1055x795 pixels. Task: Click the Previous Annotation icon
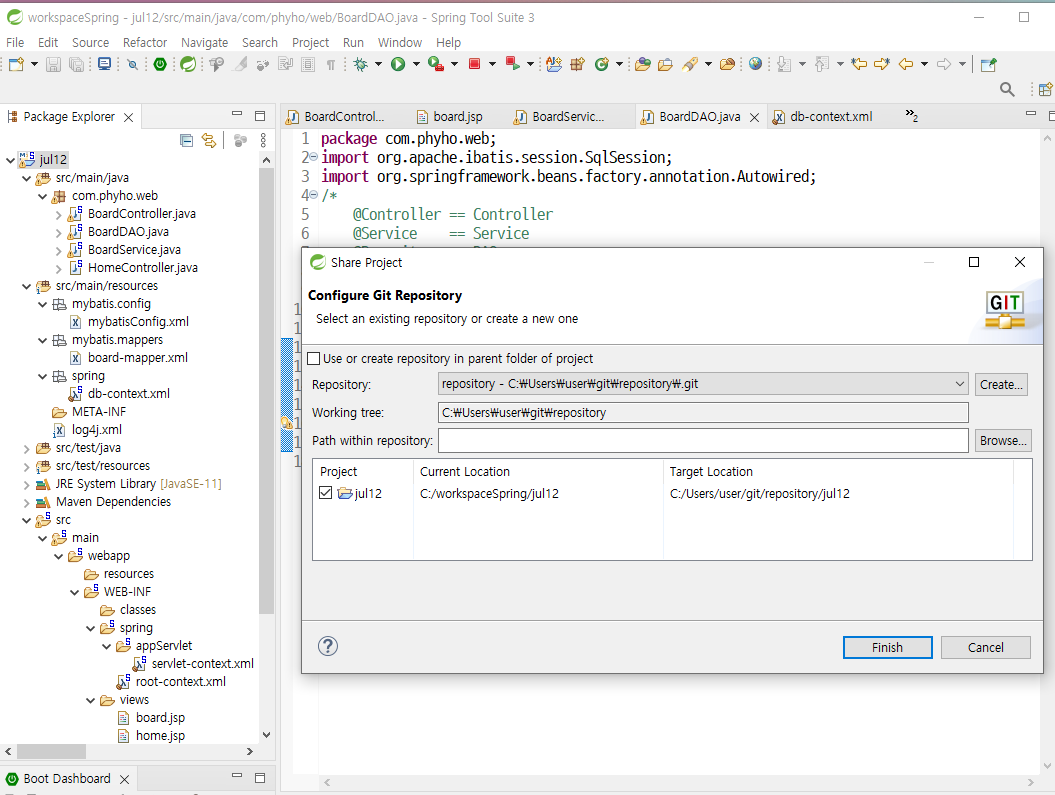point(822,65)
